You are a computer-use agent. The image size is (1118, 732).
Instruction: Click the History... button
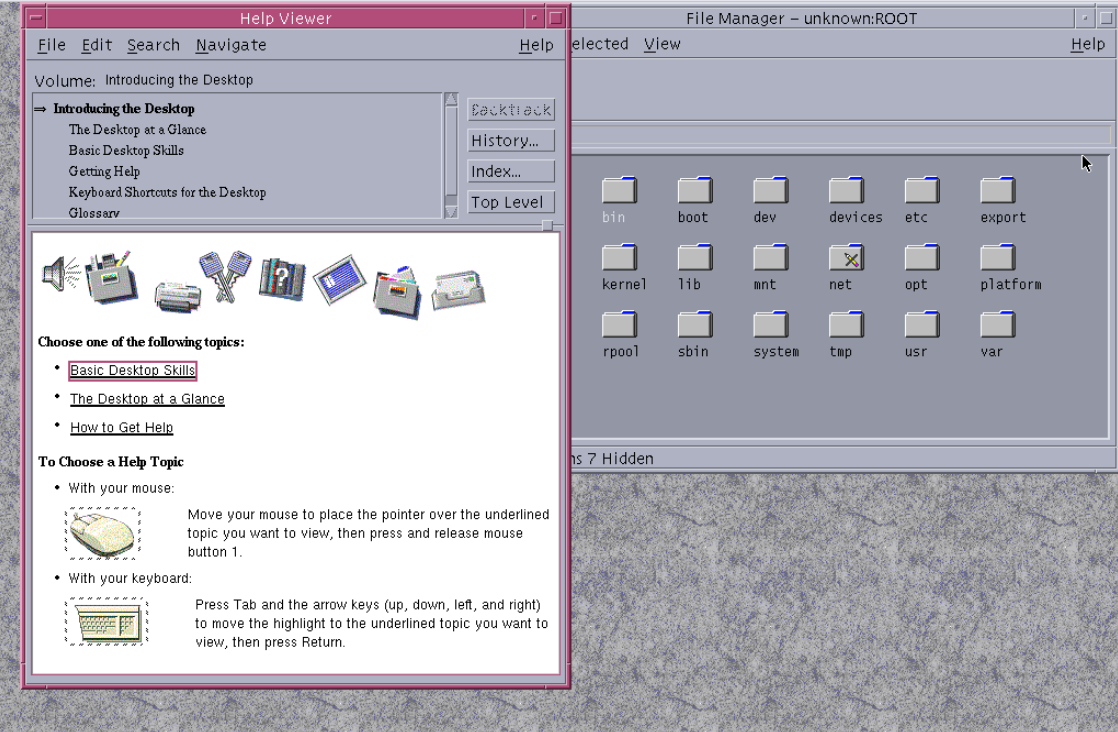point(510,141)
